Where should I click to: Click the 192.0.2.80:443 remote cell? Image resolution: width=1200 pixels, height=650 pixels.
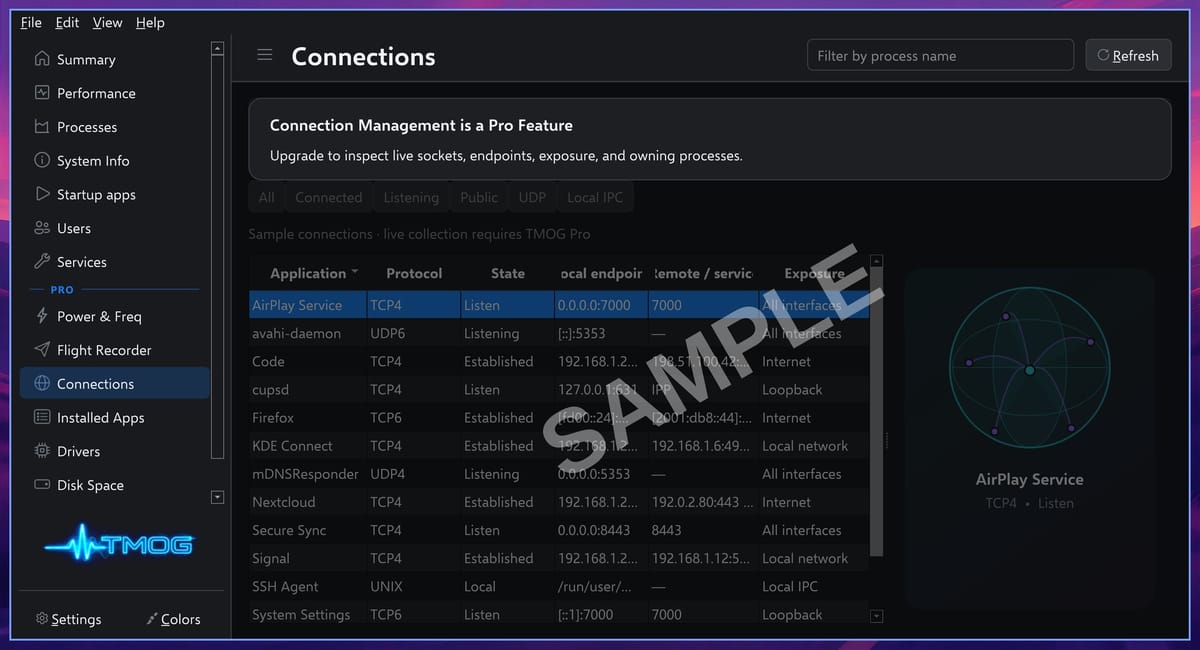click(703, 502)
